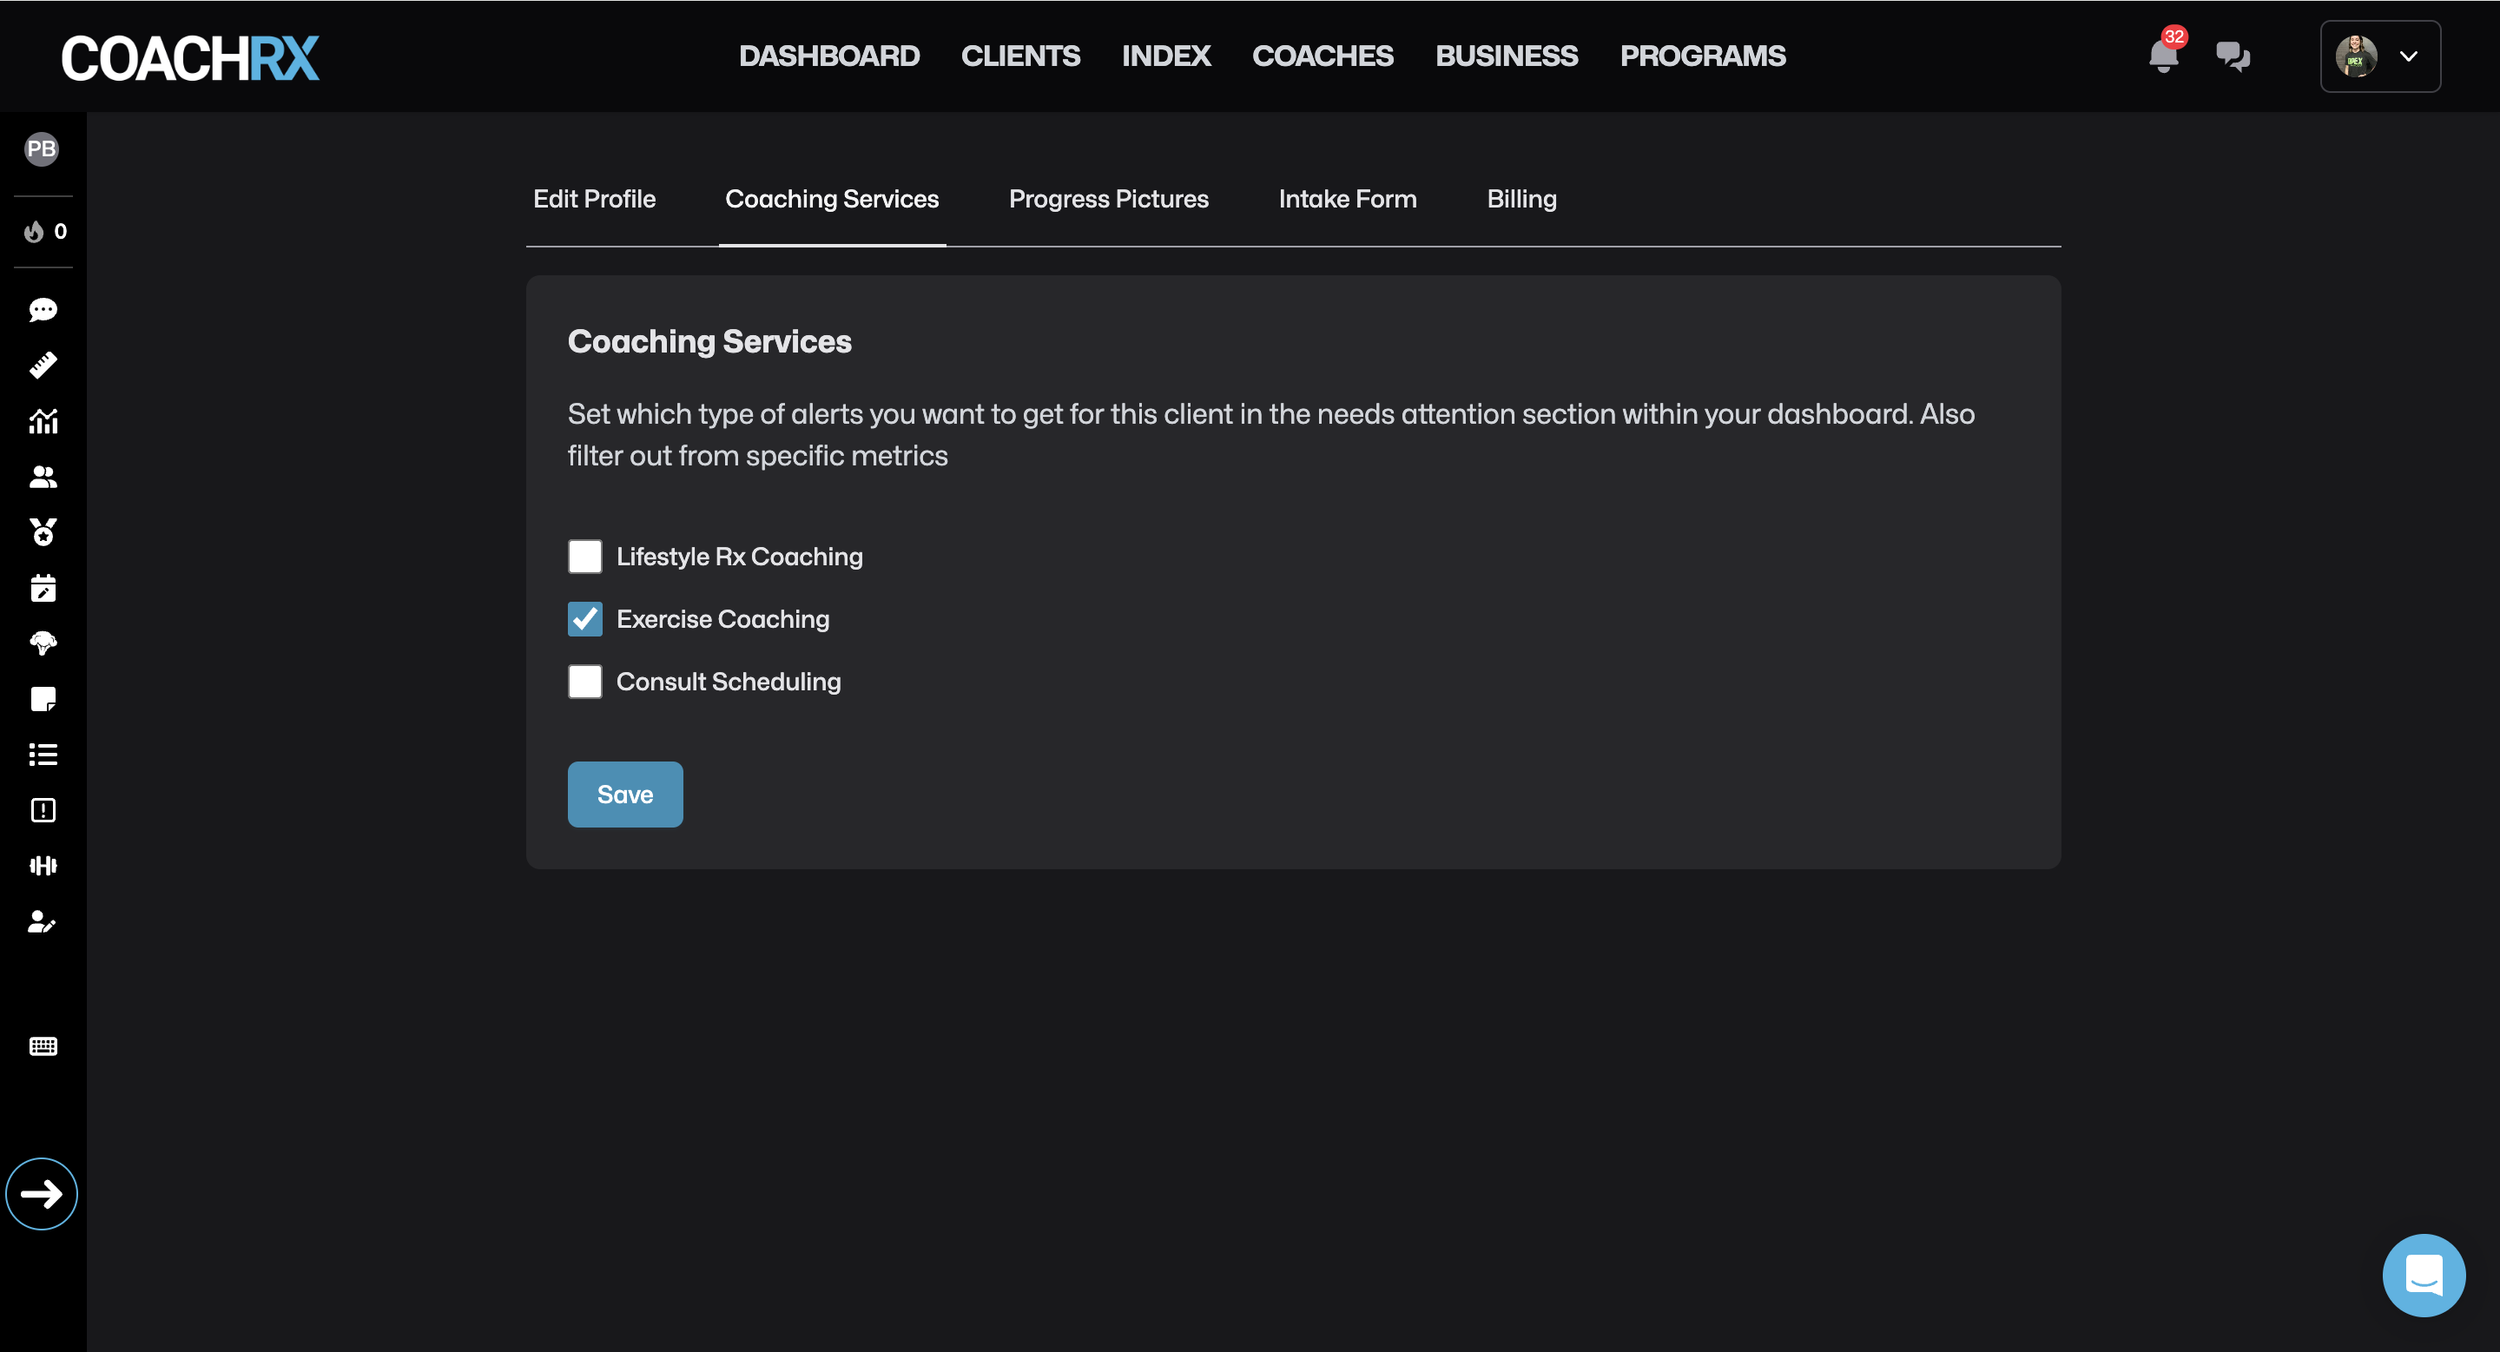Open the medal achievements sidebar icon

click(43, 531)
